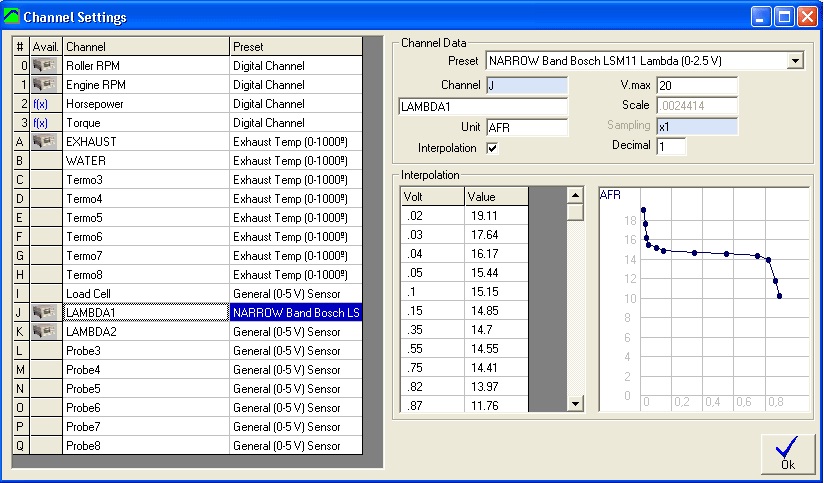Click the f(x) icon beside Torque
Viewport: 824px width, 483px height.
(x=41, y=123)
